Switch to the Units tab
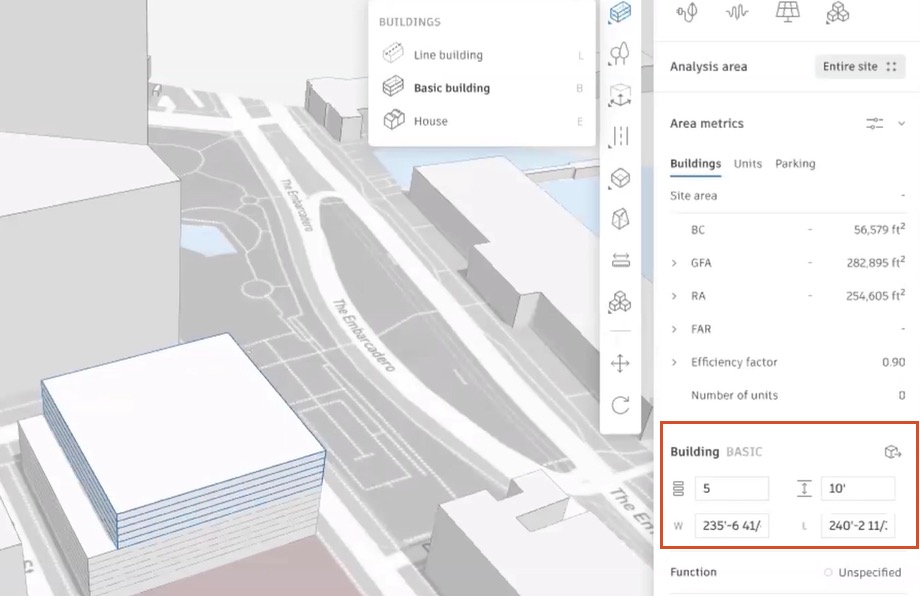 click(x=748, y=164)
